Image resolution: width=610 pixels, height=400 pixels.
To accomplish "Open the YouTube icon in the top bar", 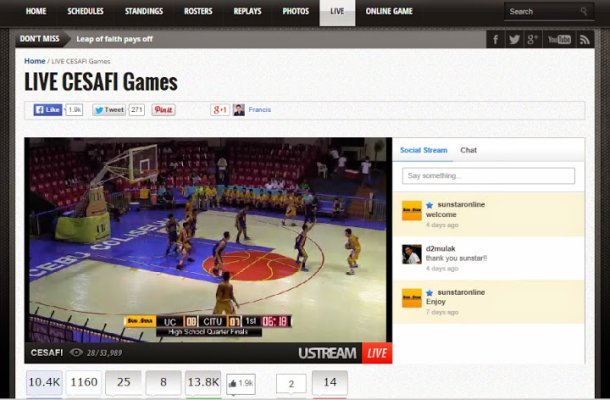I will (559, 39).
